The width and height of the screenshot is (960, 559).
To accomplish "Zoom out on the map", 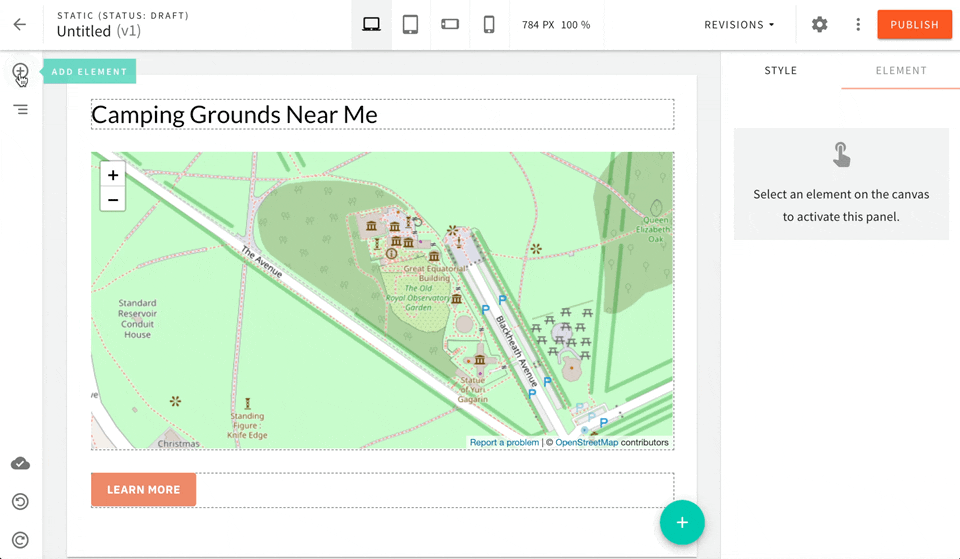I will coord(113,200).
